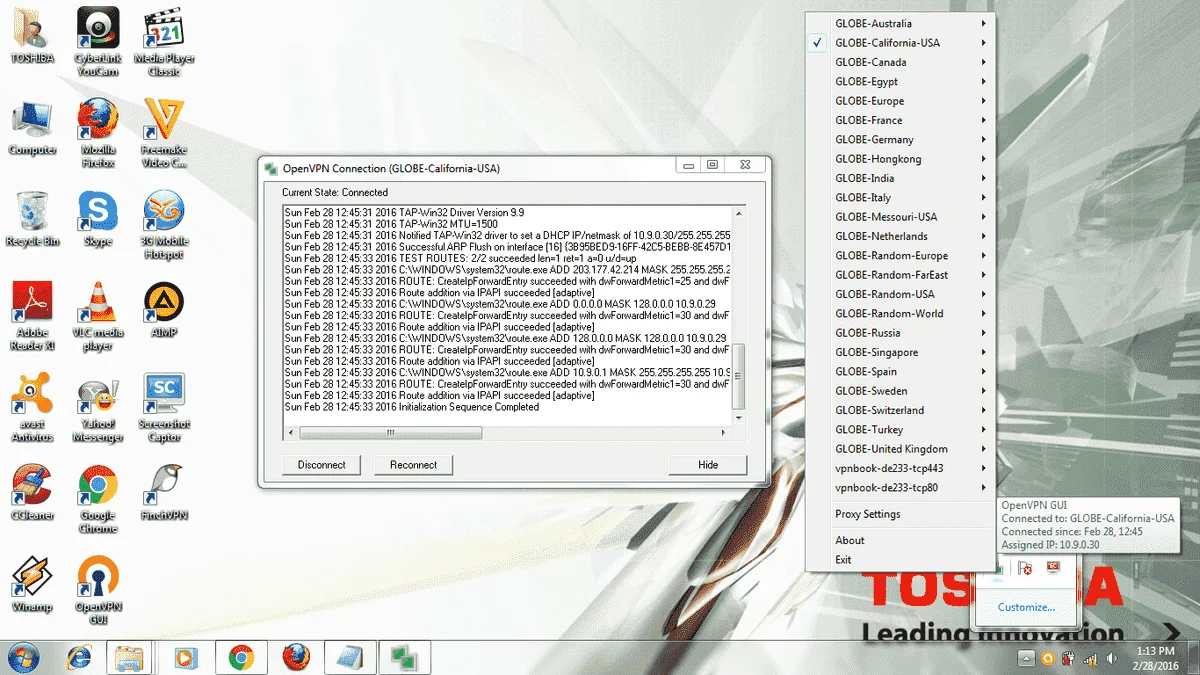
Task: Click the log's vertical scrollbar thumb
Action: coord(740,376)
